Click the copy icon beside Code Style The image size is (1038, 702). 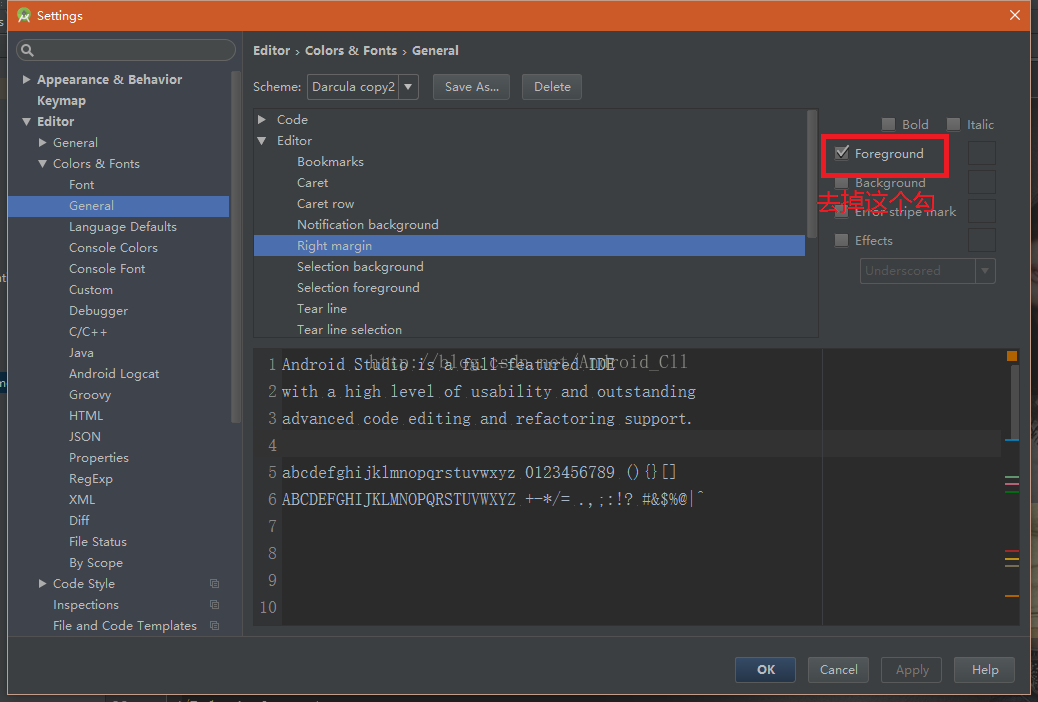214,583
